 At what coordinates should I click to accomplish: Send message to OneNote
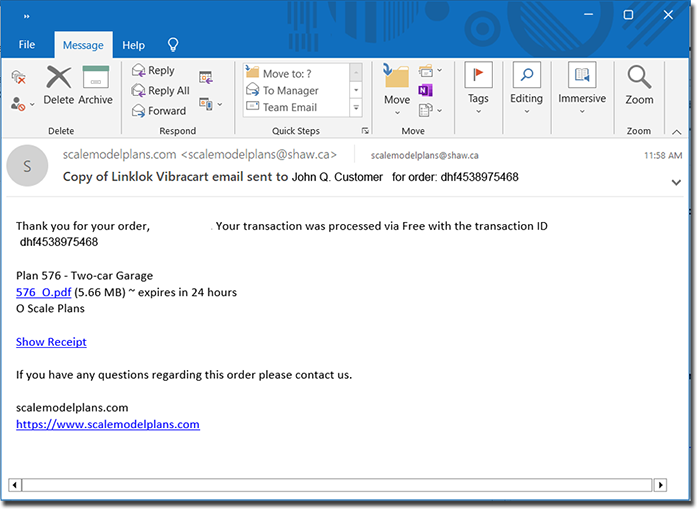coord(425,91)
